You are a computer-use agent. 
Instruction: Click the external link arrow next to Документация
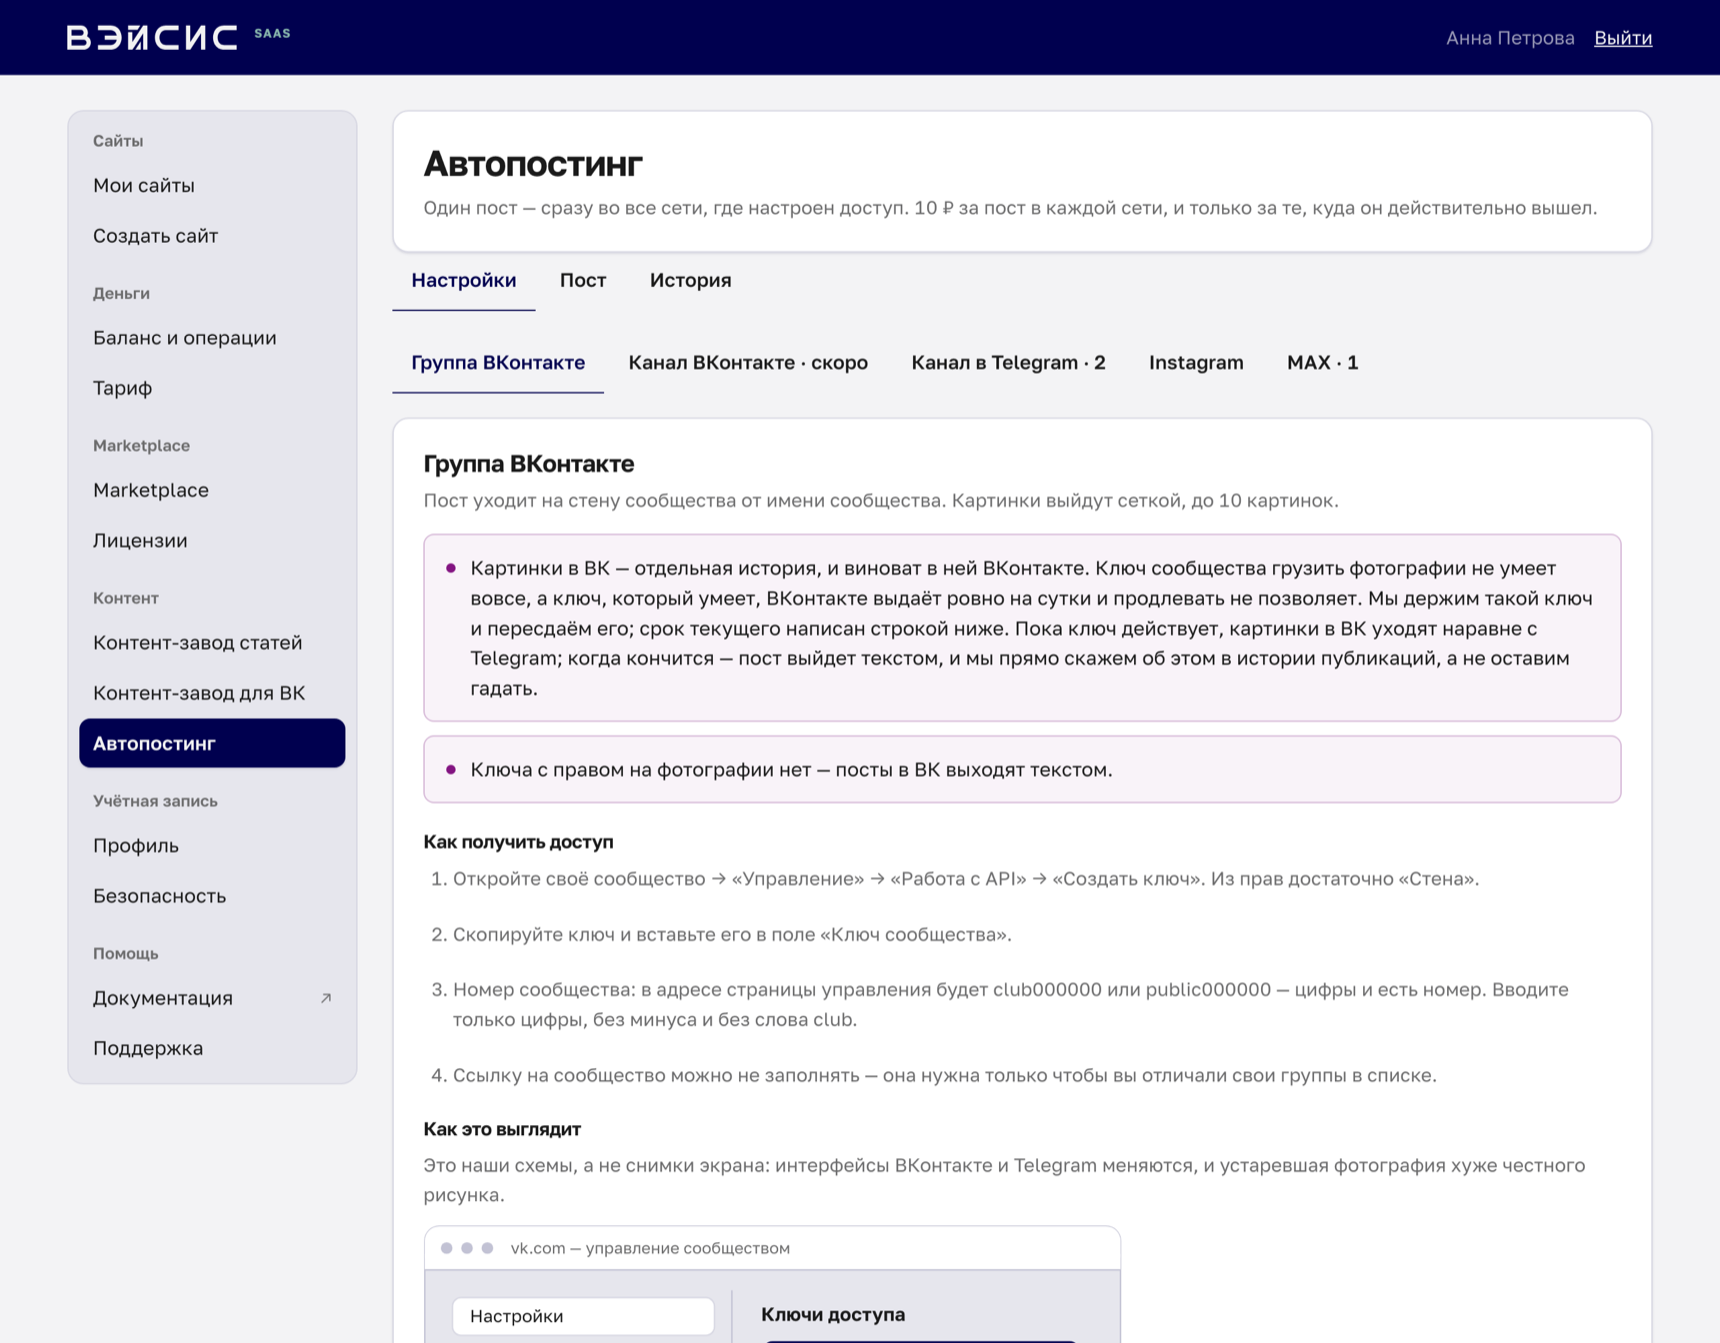[326, 998]
